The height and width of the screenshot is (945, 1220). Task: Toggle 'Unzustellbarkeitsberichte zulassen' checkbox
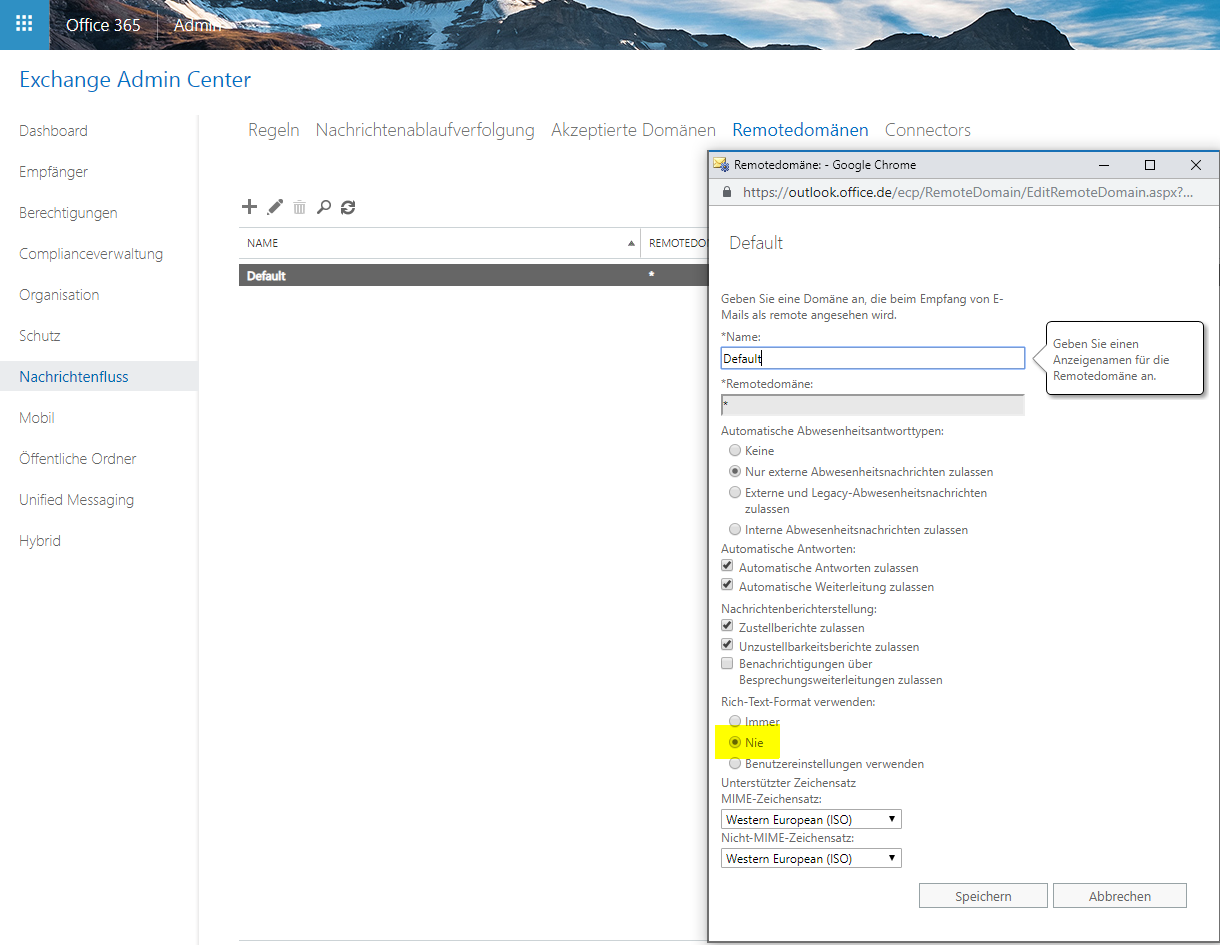[727, 646]
